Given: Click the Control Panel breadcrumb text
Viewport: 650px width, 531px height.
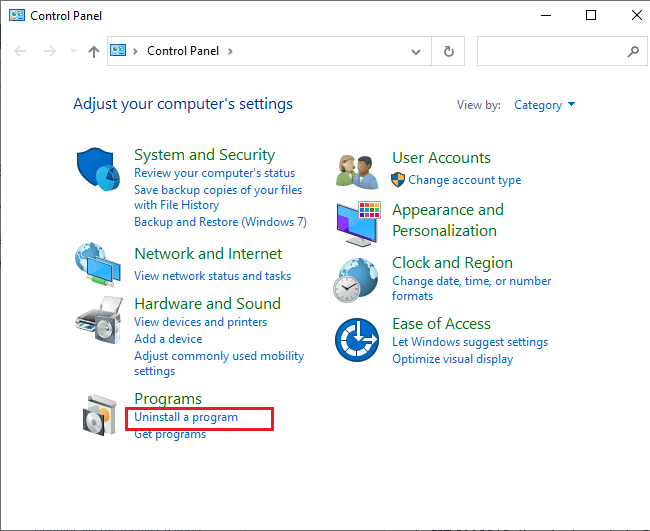Looking at the screenshot, I should (x=183, y=51).
